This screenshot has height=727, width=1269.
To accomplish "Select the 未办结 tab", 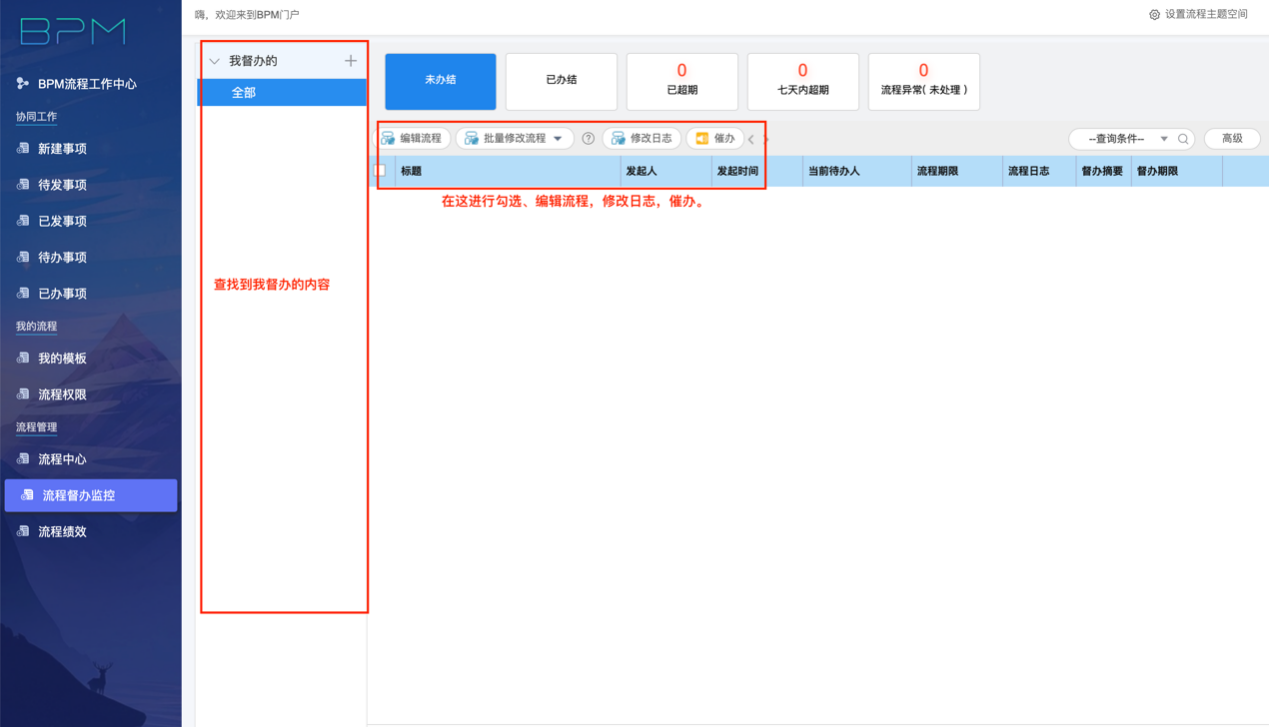I will pos(440,81).
